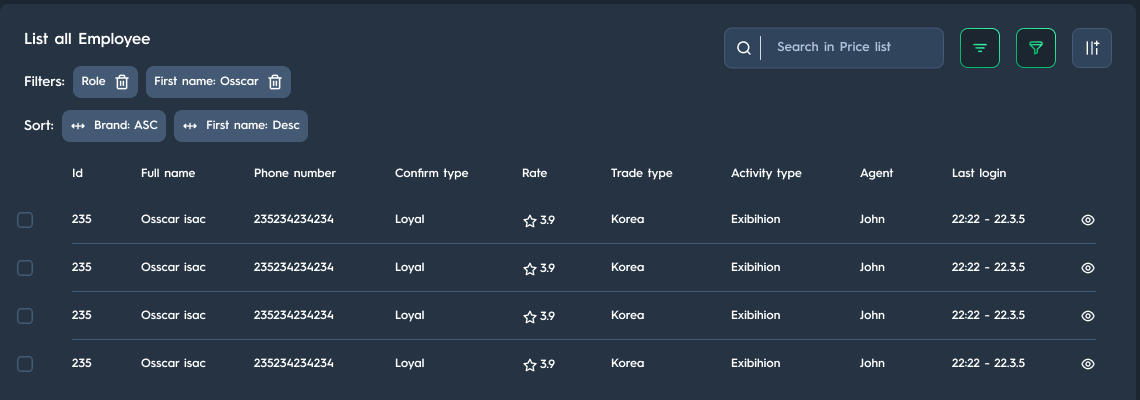
Task: Click the Agent column header
Action: coord(876,173)
